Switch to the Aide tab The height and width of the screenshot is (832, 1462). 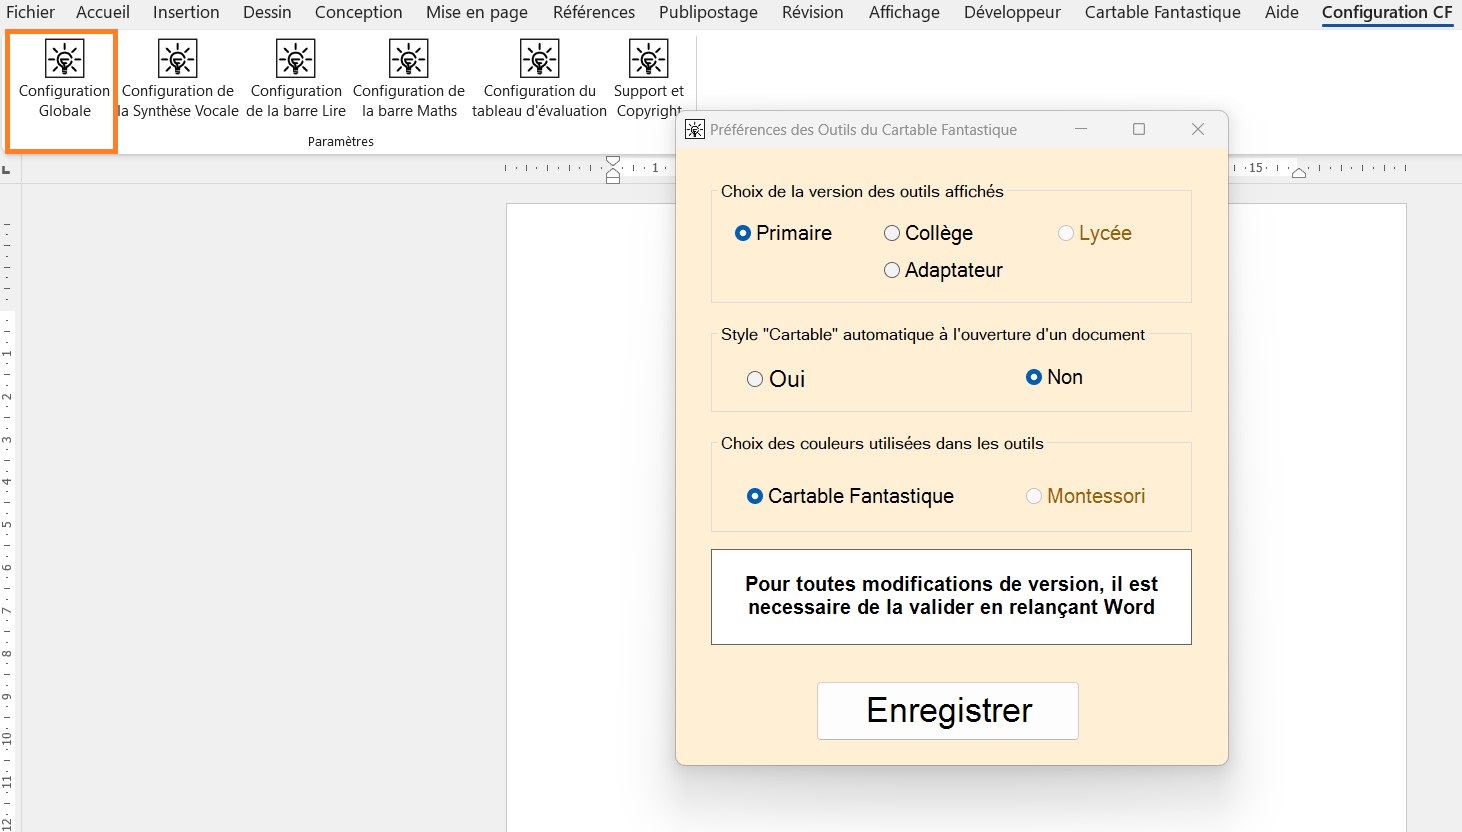pos(1282,12)
